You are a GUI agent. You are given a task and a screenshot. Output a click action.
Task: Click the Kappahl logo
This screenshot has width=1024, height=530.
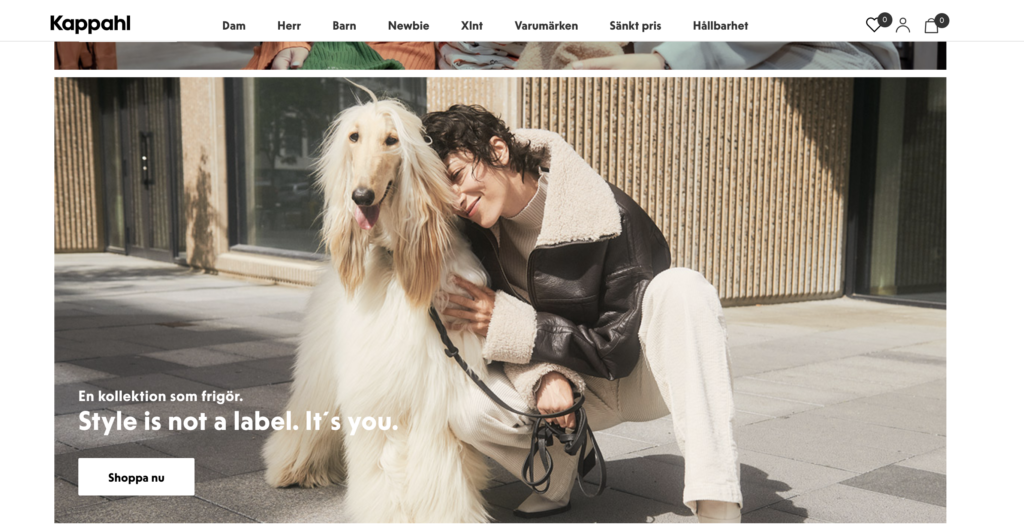pos(90,24)
